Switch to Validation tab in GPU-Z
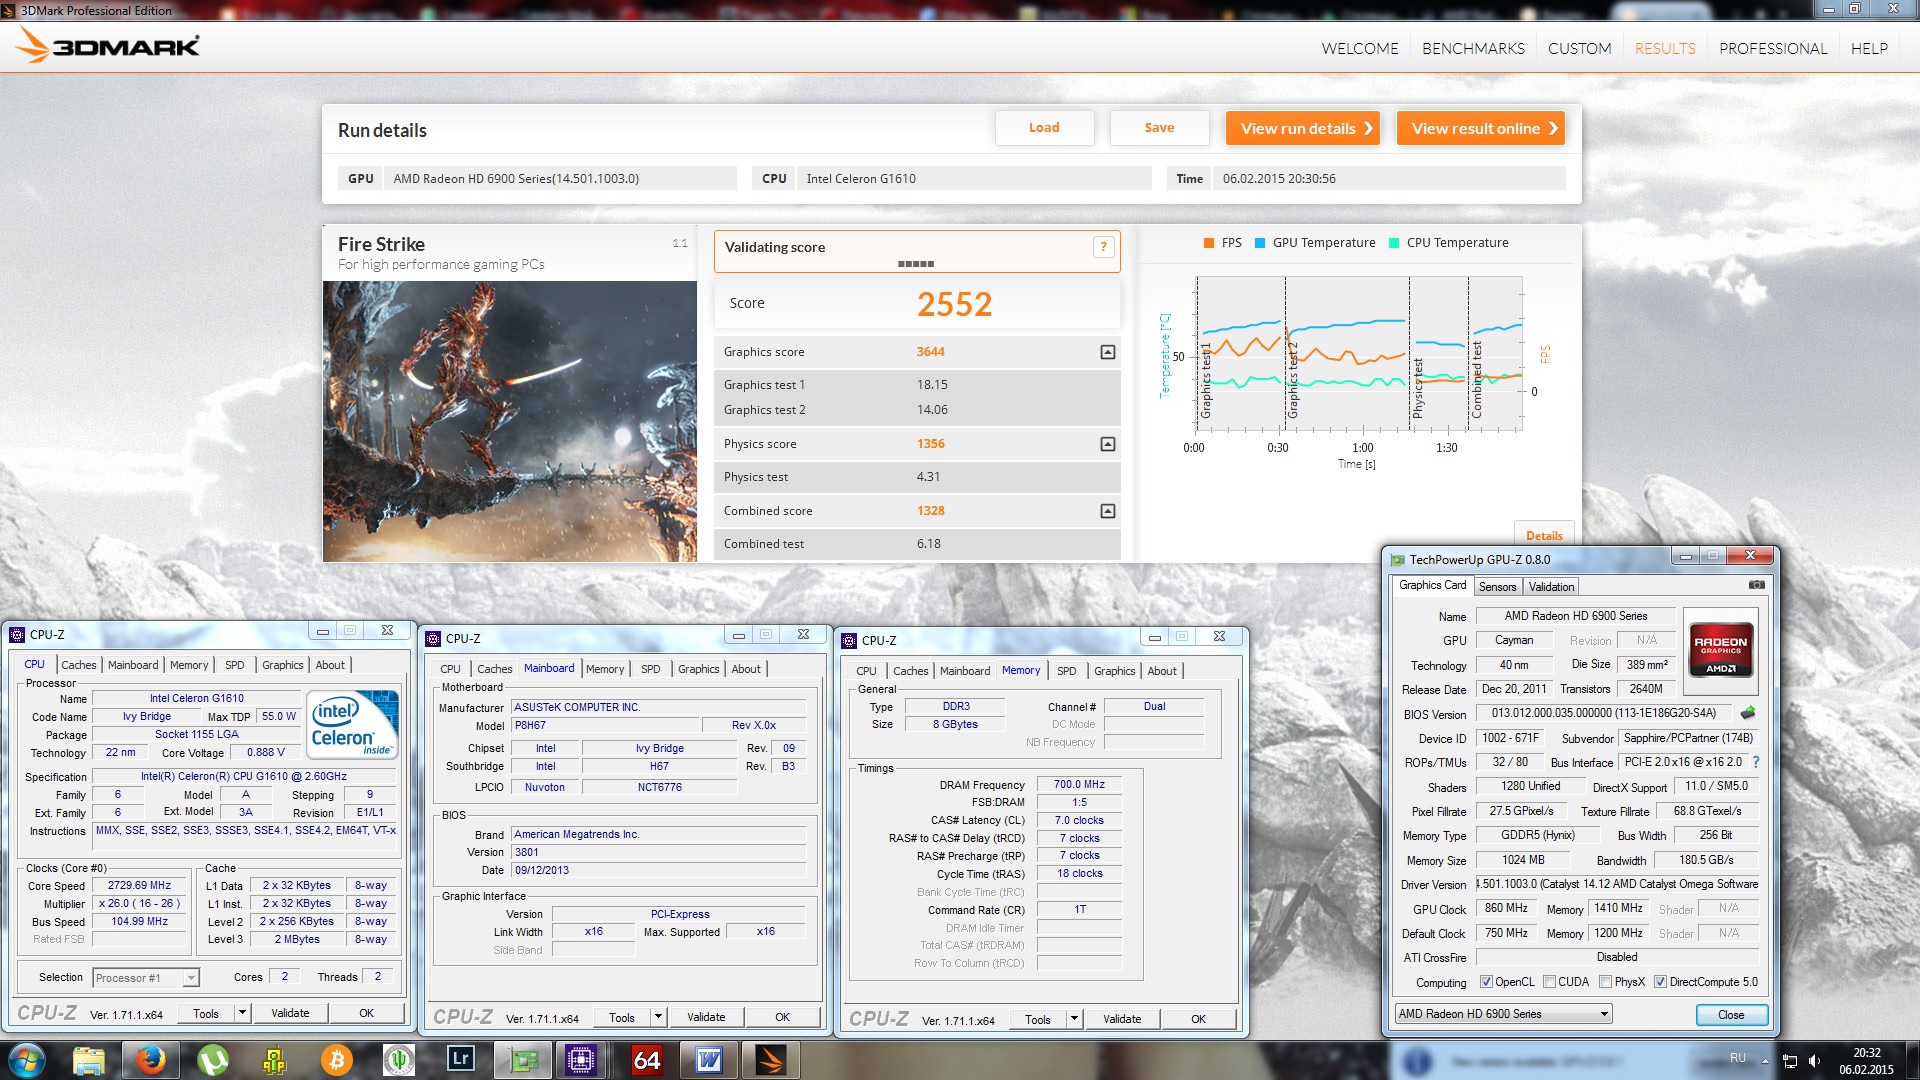The width and height of the screenshot is (1920, 1080). coord(1551,587)
